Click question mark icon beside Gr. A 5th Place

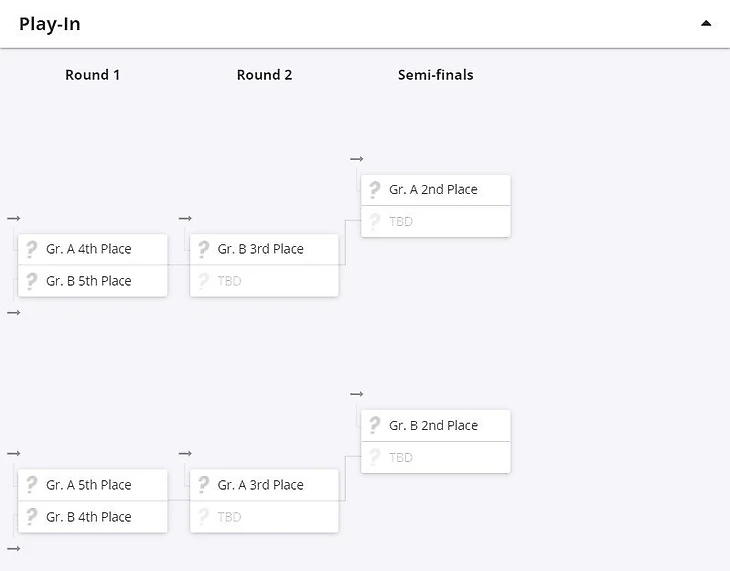coord(32,485)
